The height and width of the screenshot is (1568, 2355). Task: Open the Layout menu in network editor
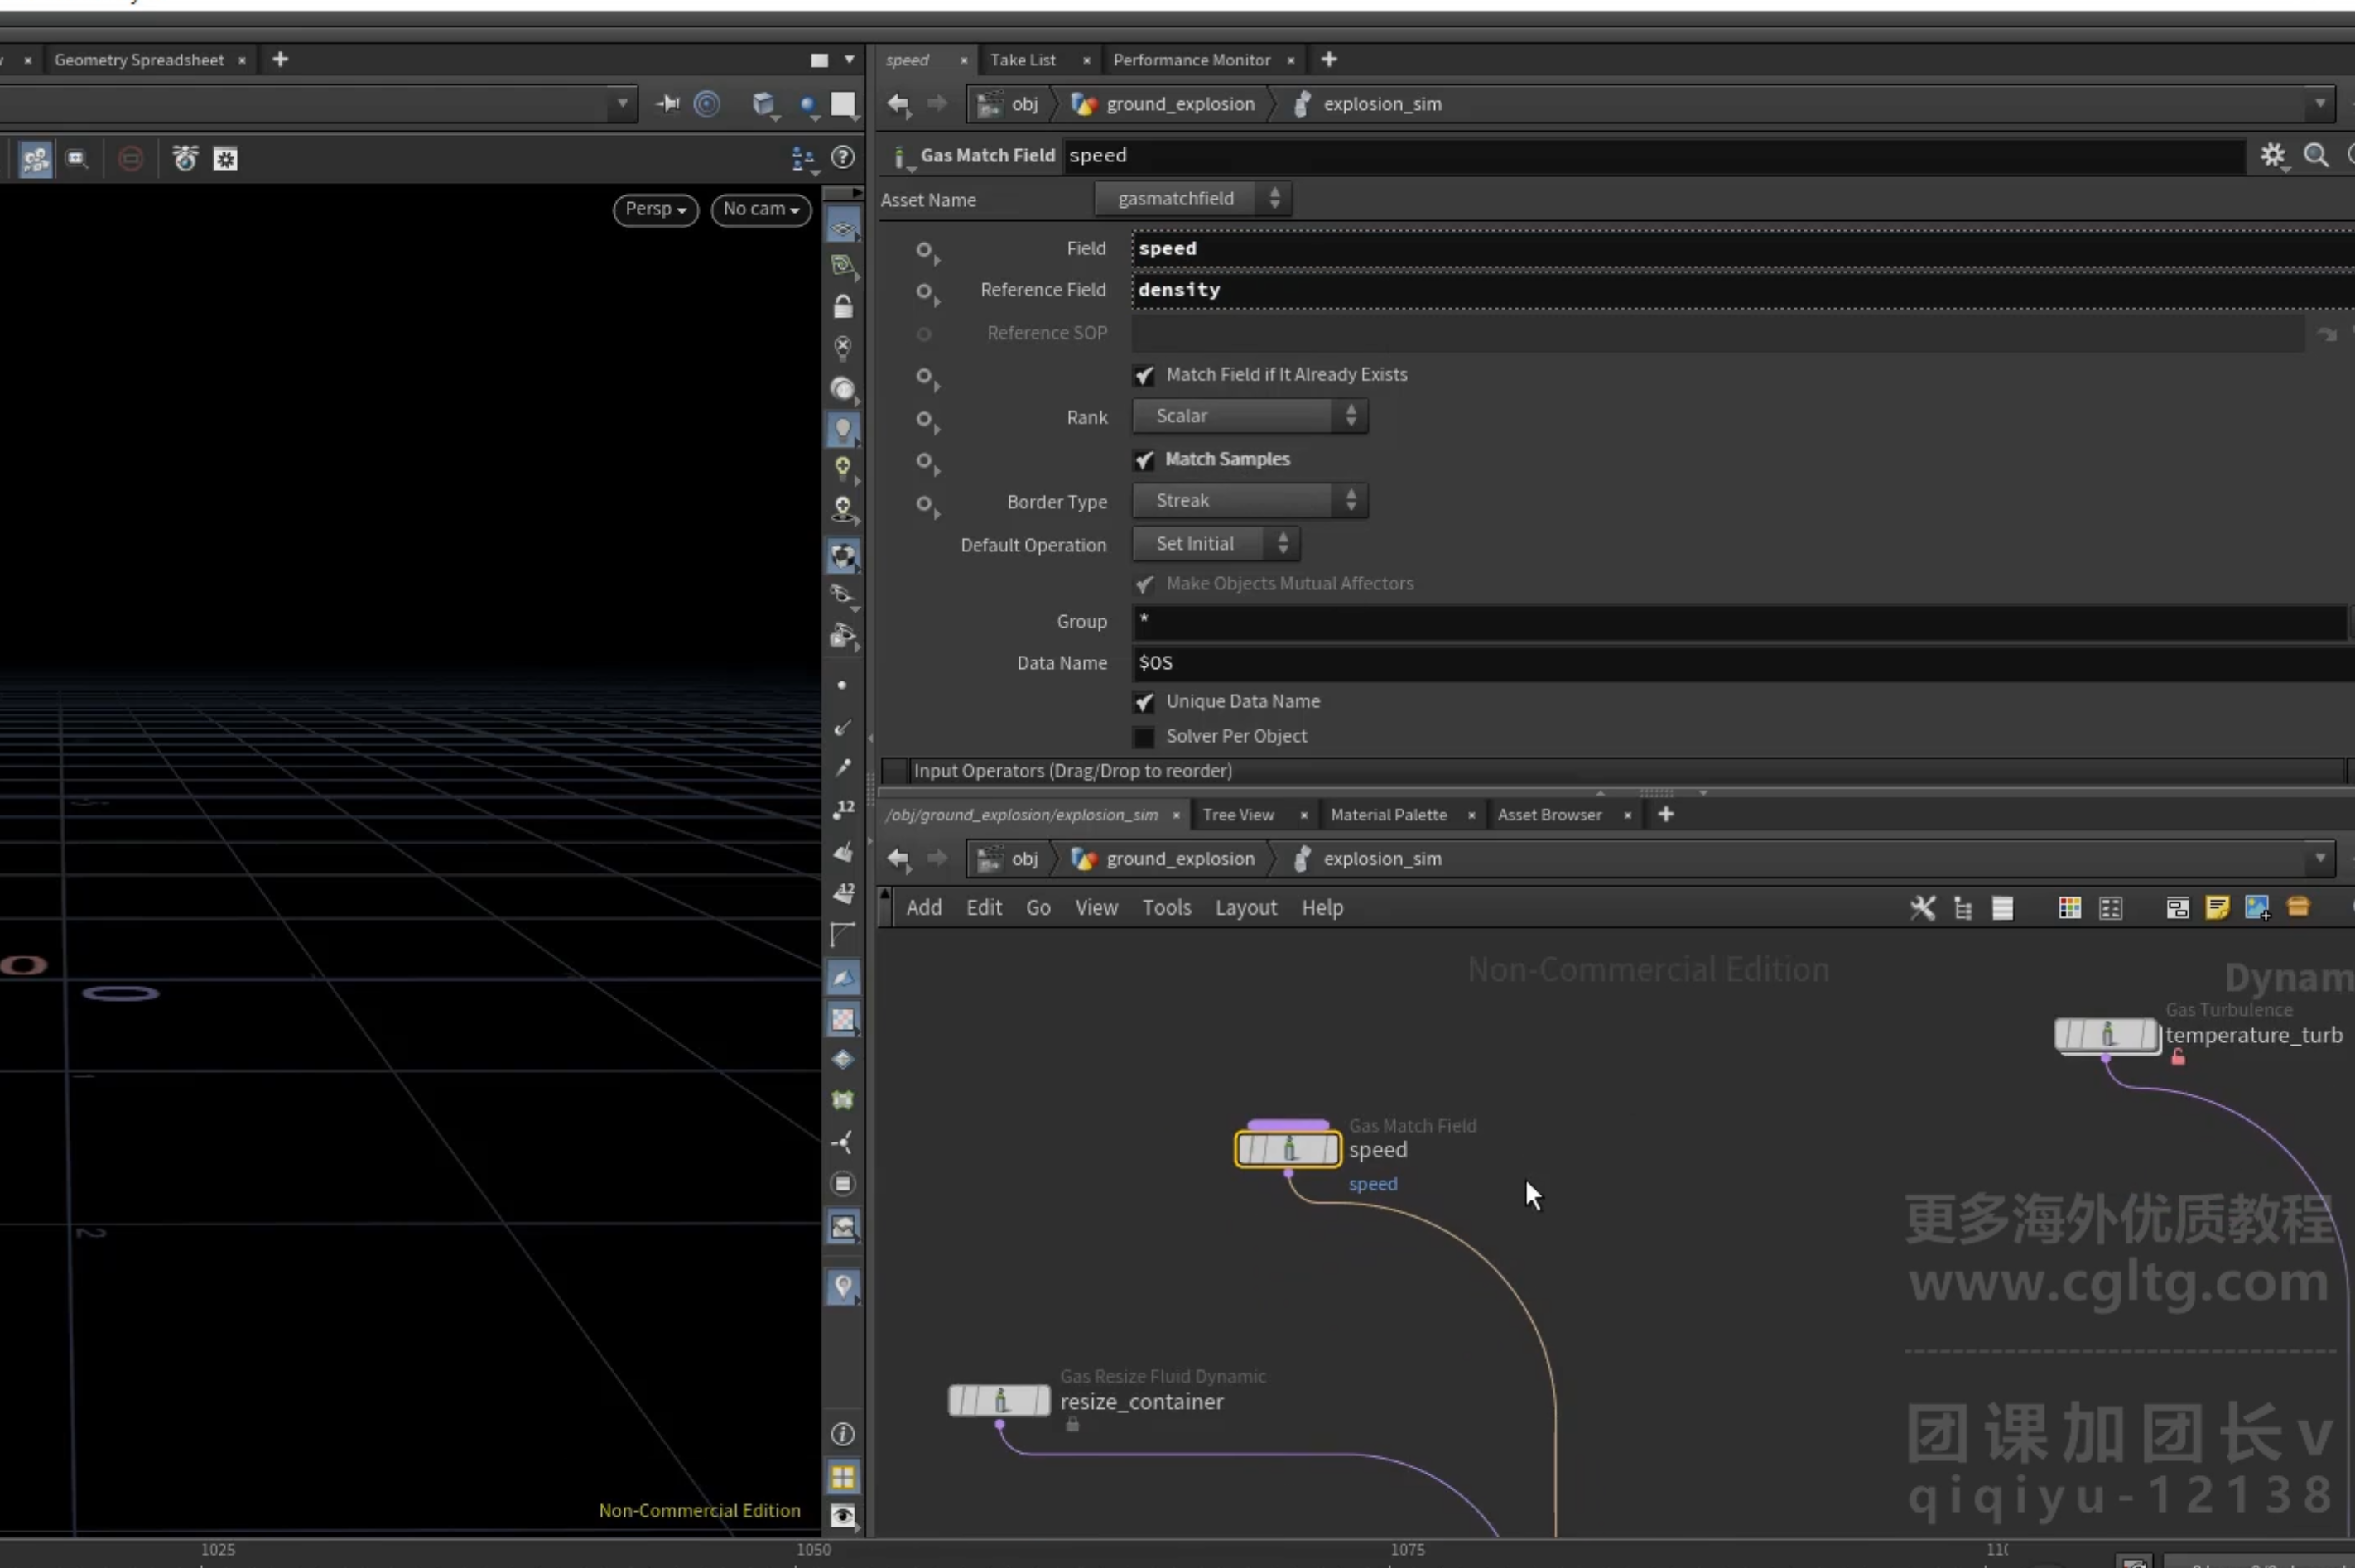[1246, 907]
